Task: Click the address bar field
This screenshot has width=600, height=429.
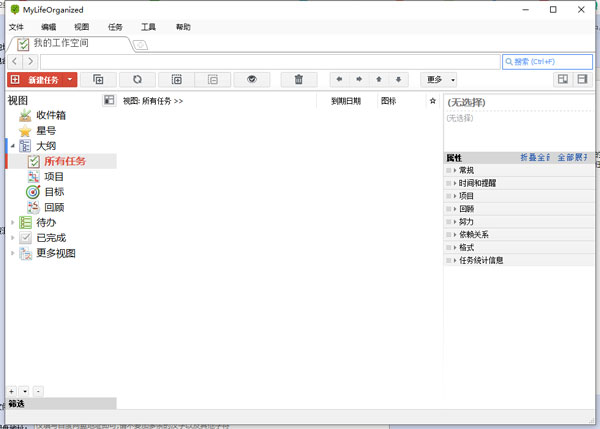Action: click(x=270, y=62)
